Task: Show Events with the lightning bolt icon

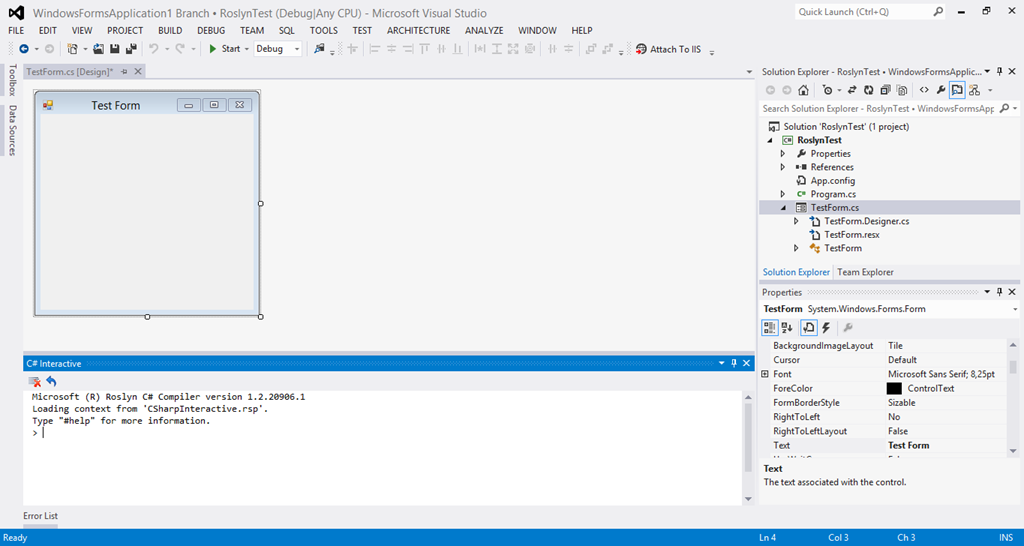Action: pos(826,327)
